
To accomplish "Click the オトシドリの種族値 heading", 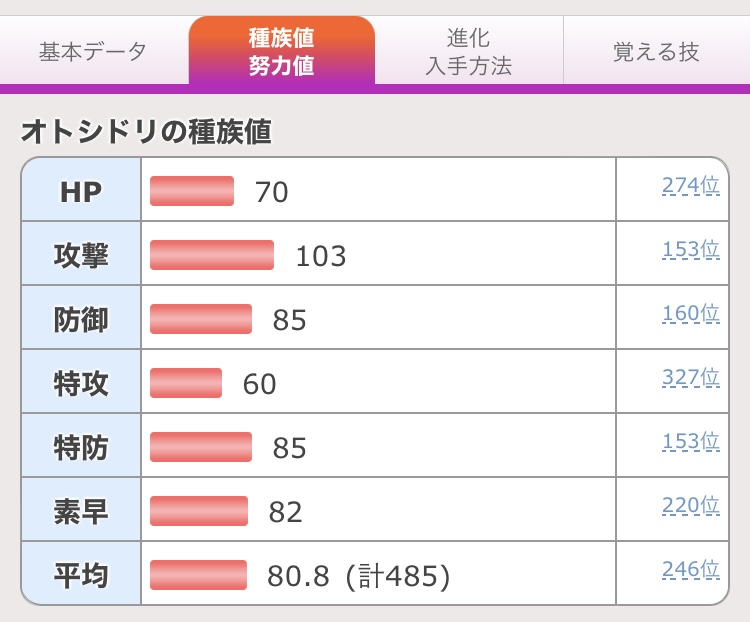I will coord(146,131).
